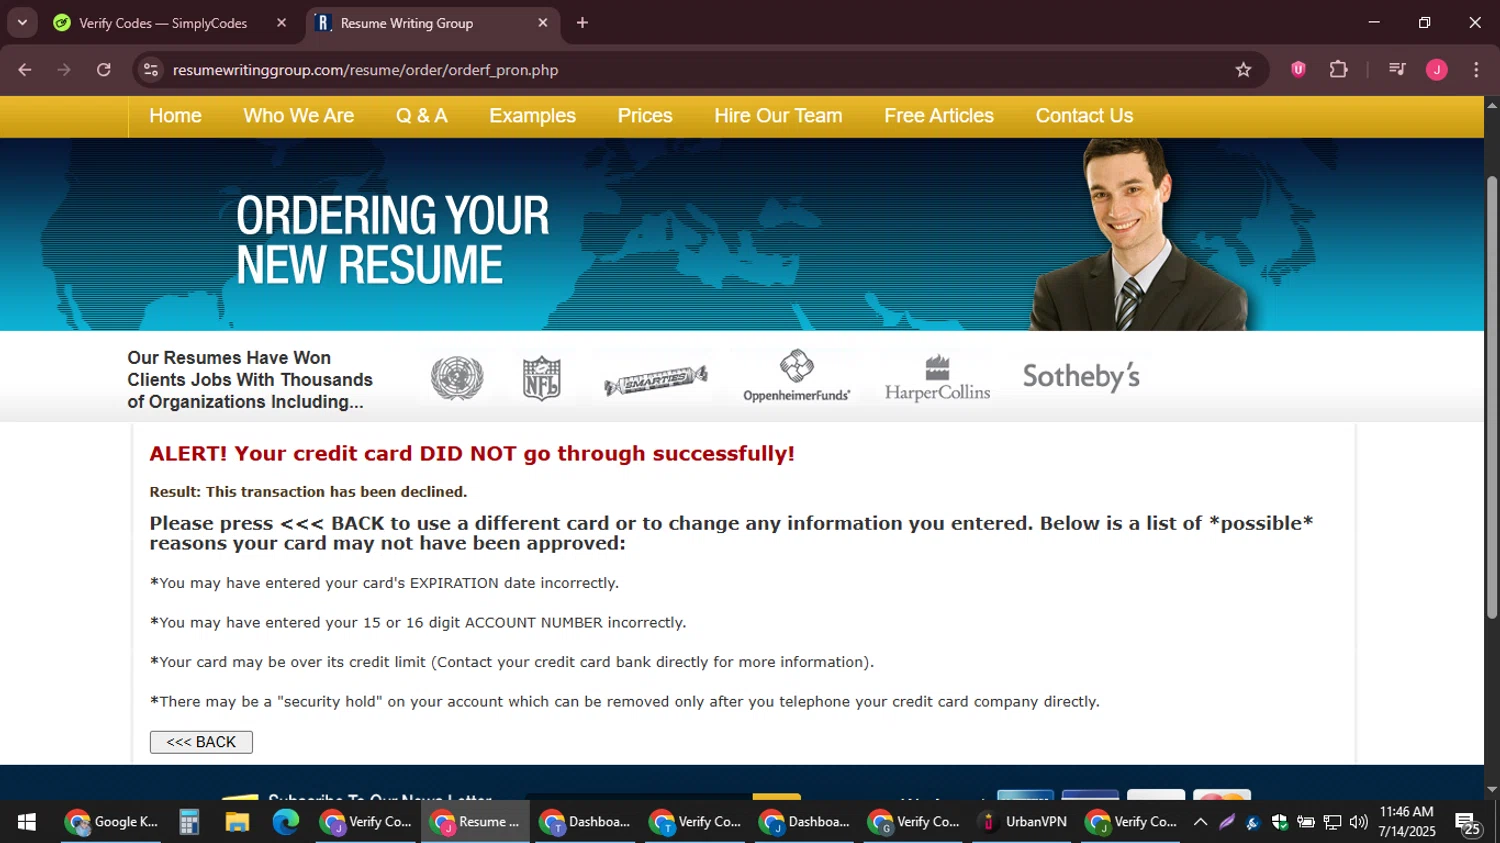Open the UrbanVPN taskbar item
This screenshot has height=843, width=1500.
[1024, 822]
